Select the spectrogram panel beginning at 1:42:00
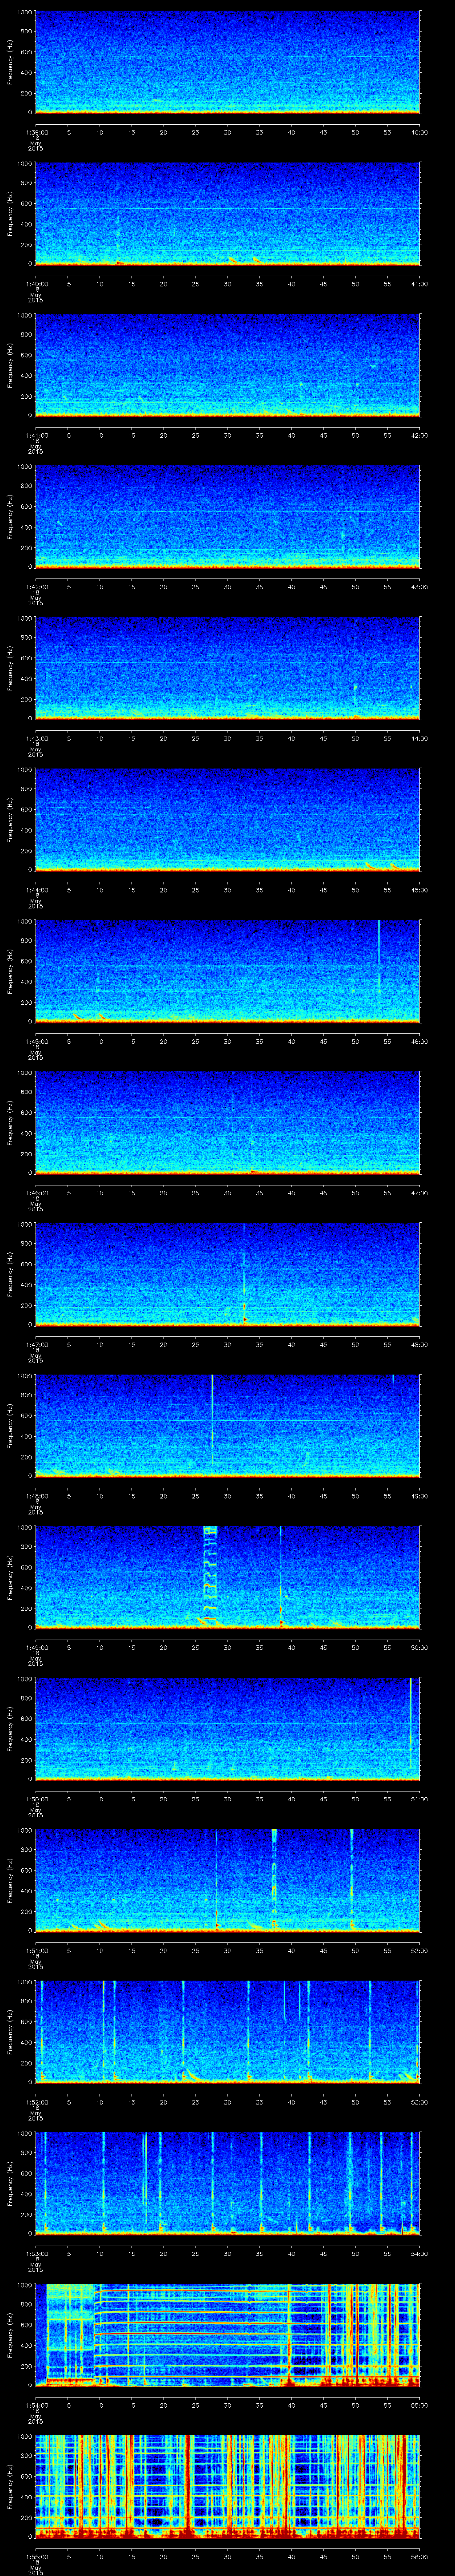 coord(227,516)
